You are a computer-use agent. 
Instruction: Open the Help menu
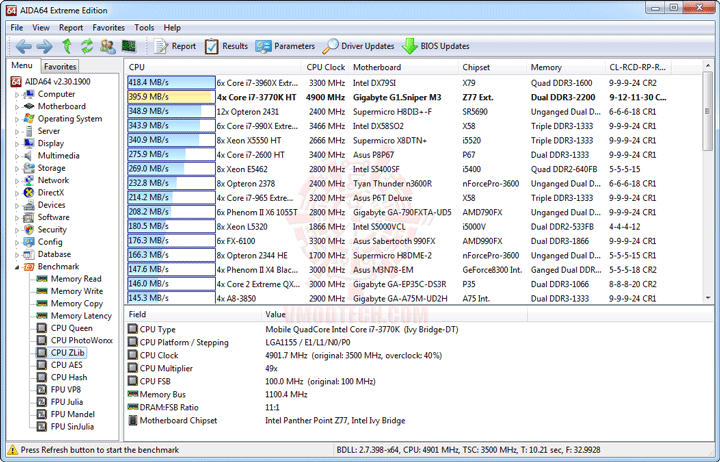[172, 28]
